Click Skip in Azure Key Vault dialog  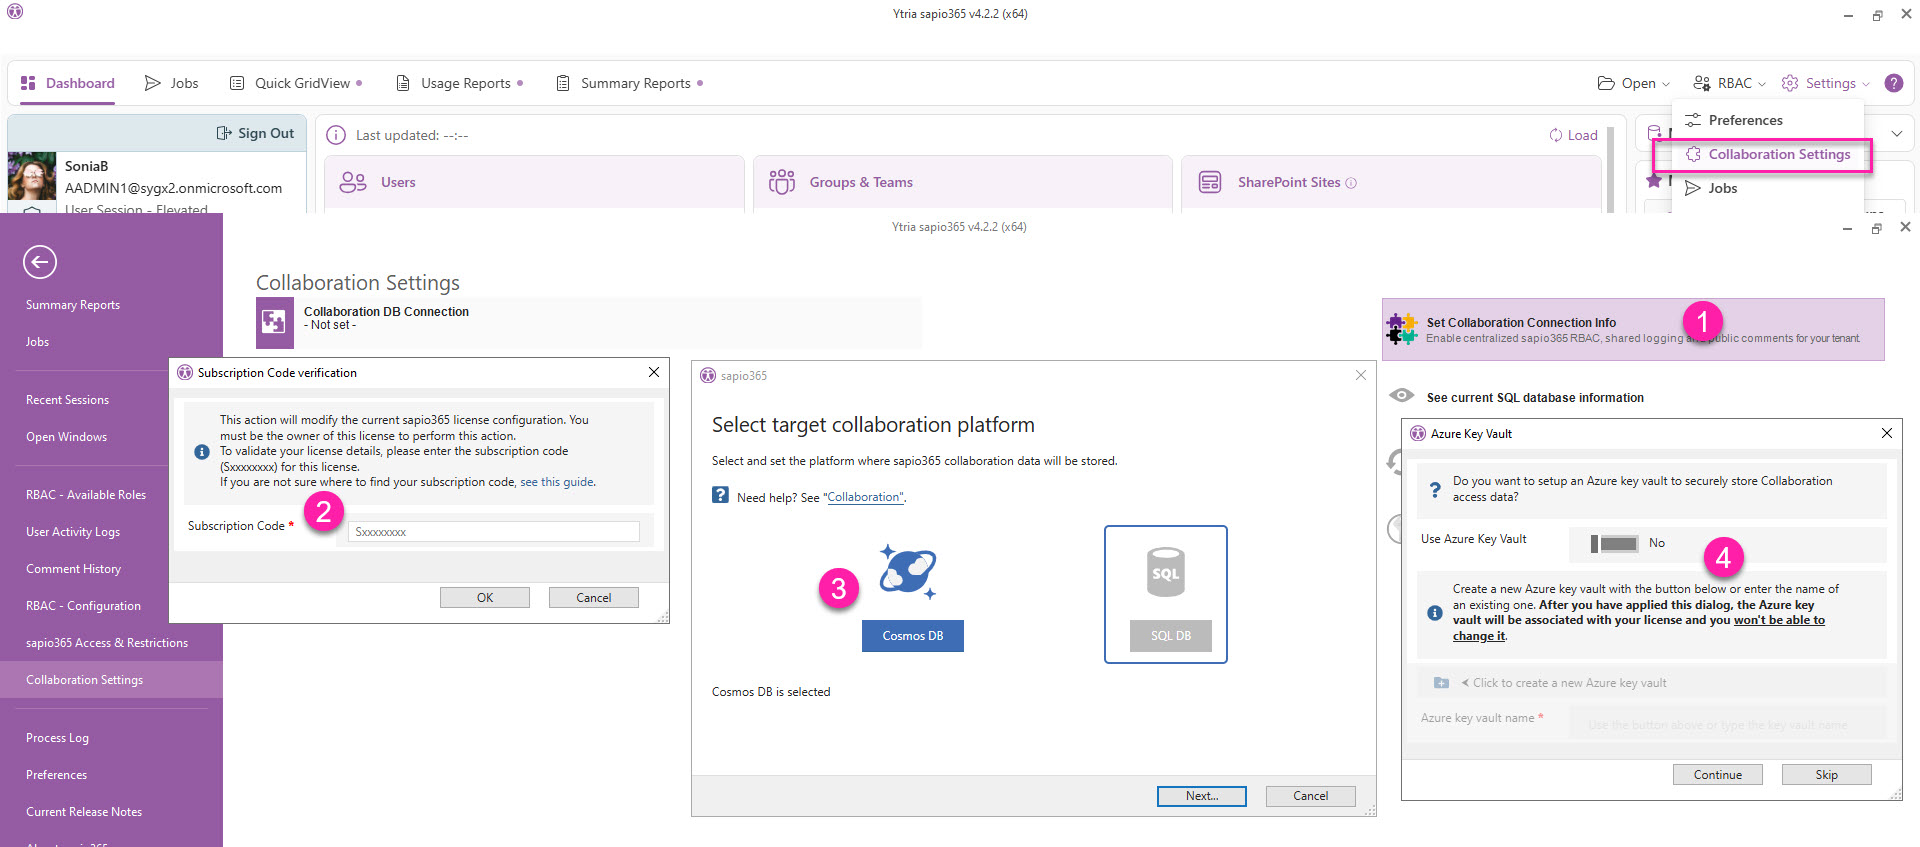click(x=1826, y=775)
